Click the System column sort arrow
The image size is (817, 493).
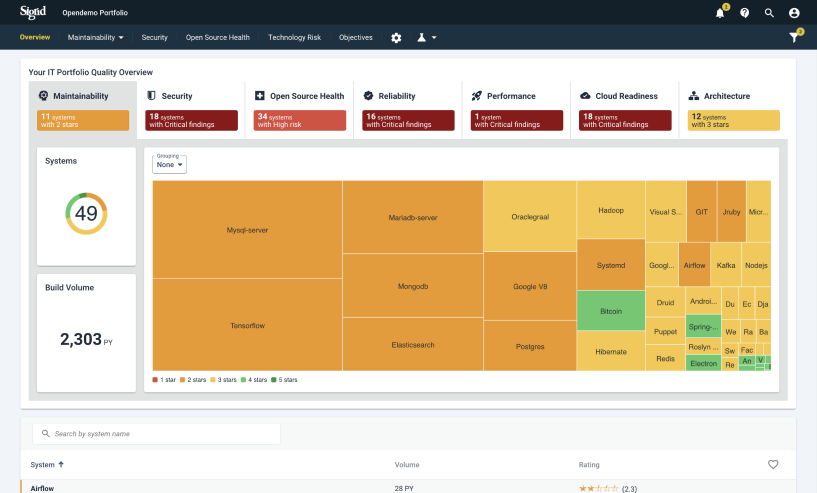pyautogui.click(x=61, y=464)
